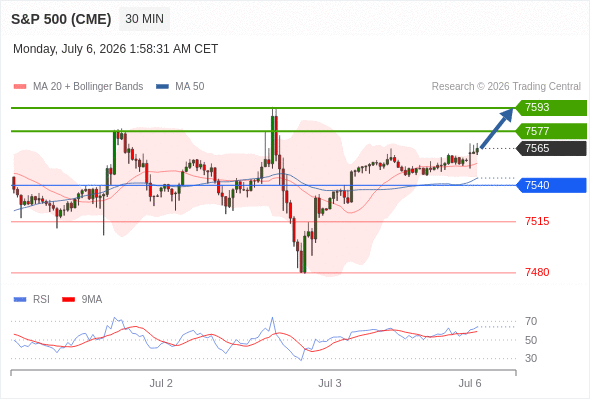
Task: Click the blue upward forecast arrow
Action: (x=497, y=128)
